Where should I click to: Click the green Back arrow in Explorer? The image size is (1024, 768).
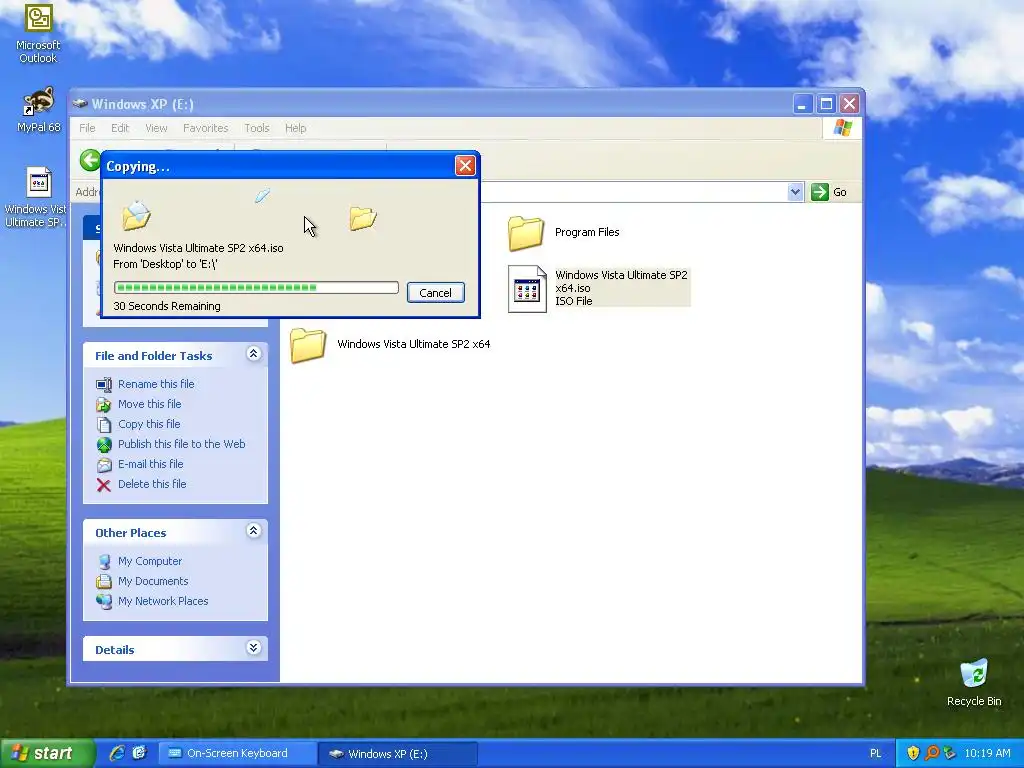pos(90,160)
